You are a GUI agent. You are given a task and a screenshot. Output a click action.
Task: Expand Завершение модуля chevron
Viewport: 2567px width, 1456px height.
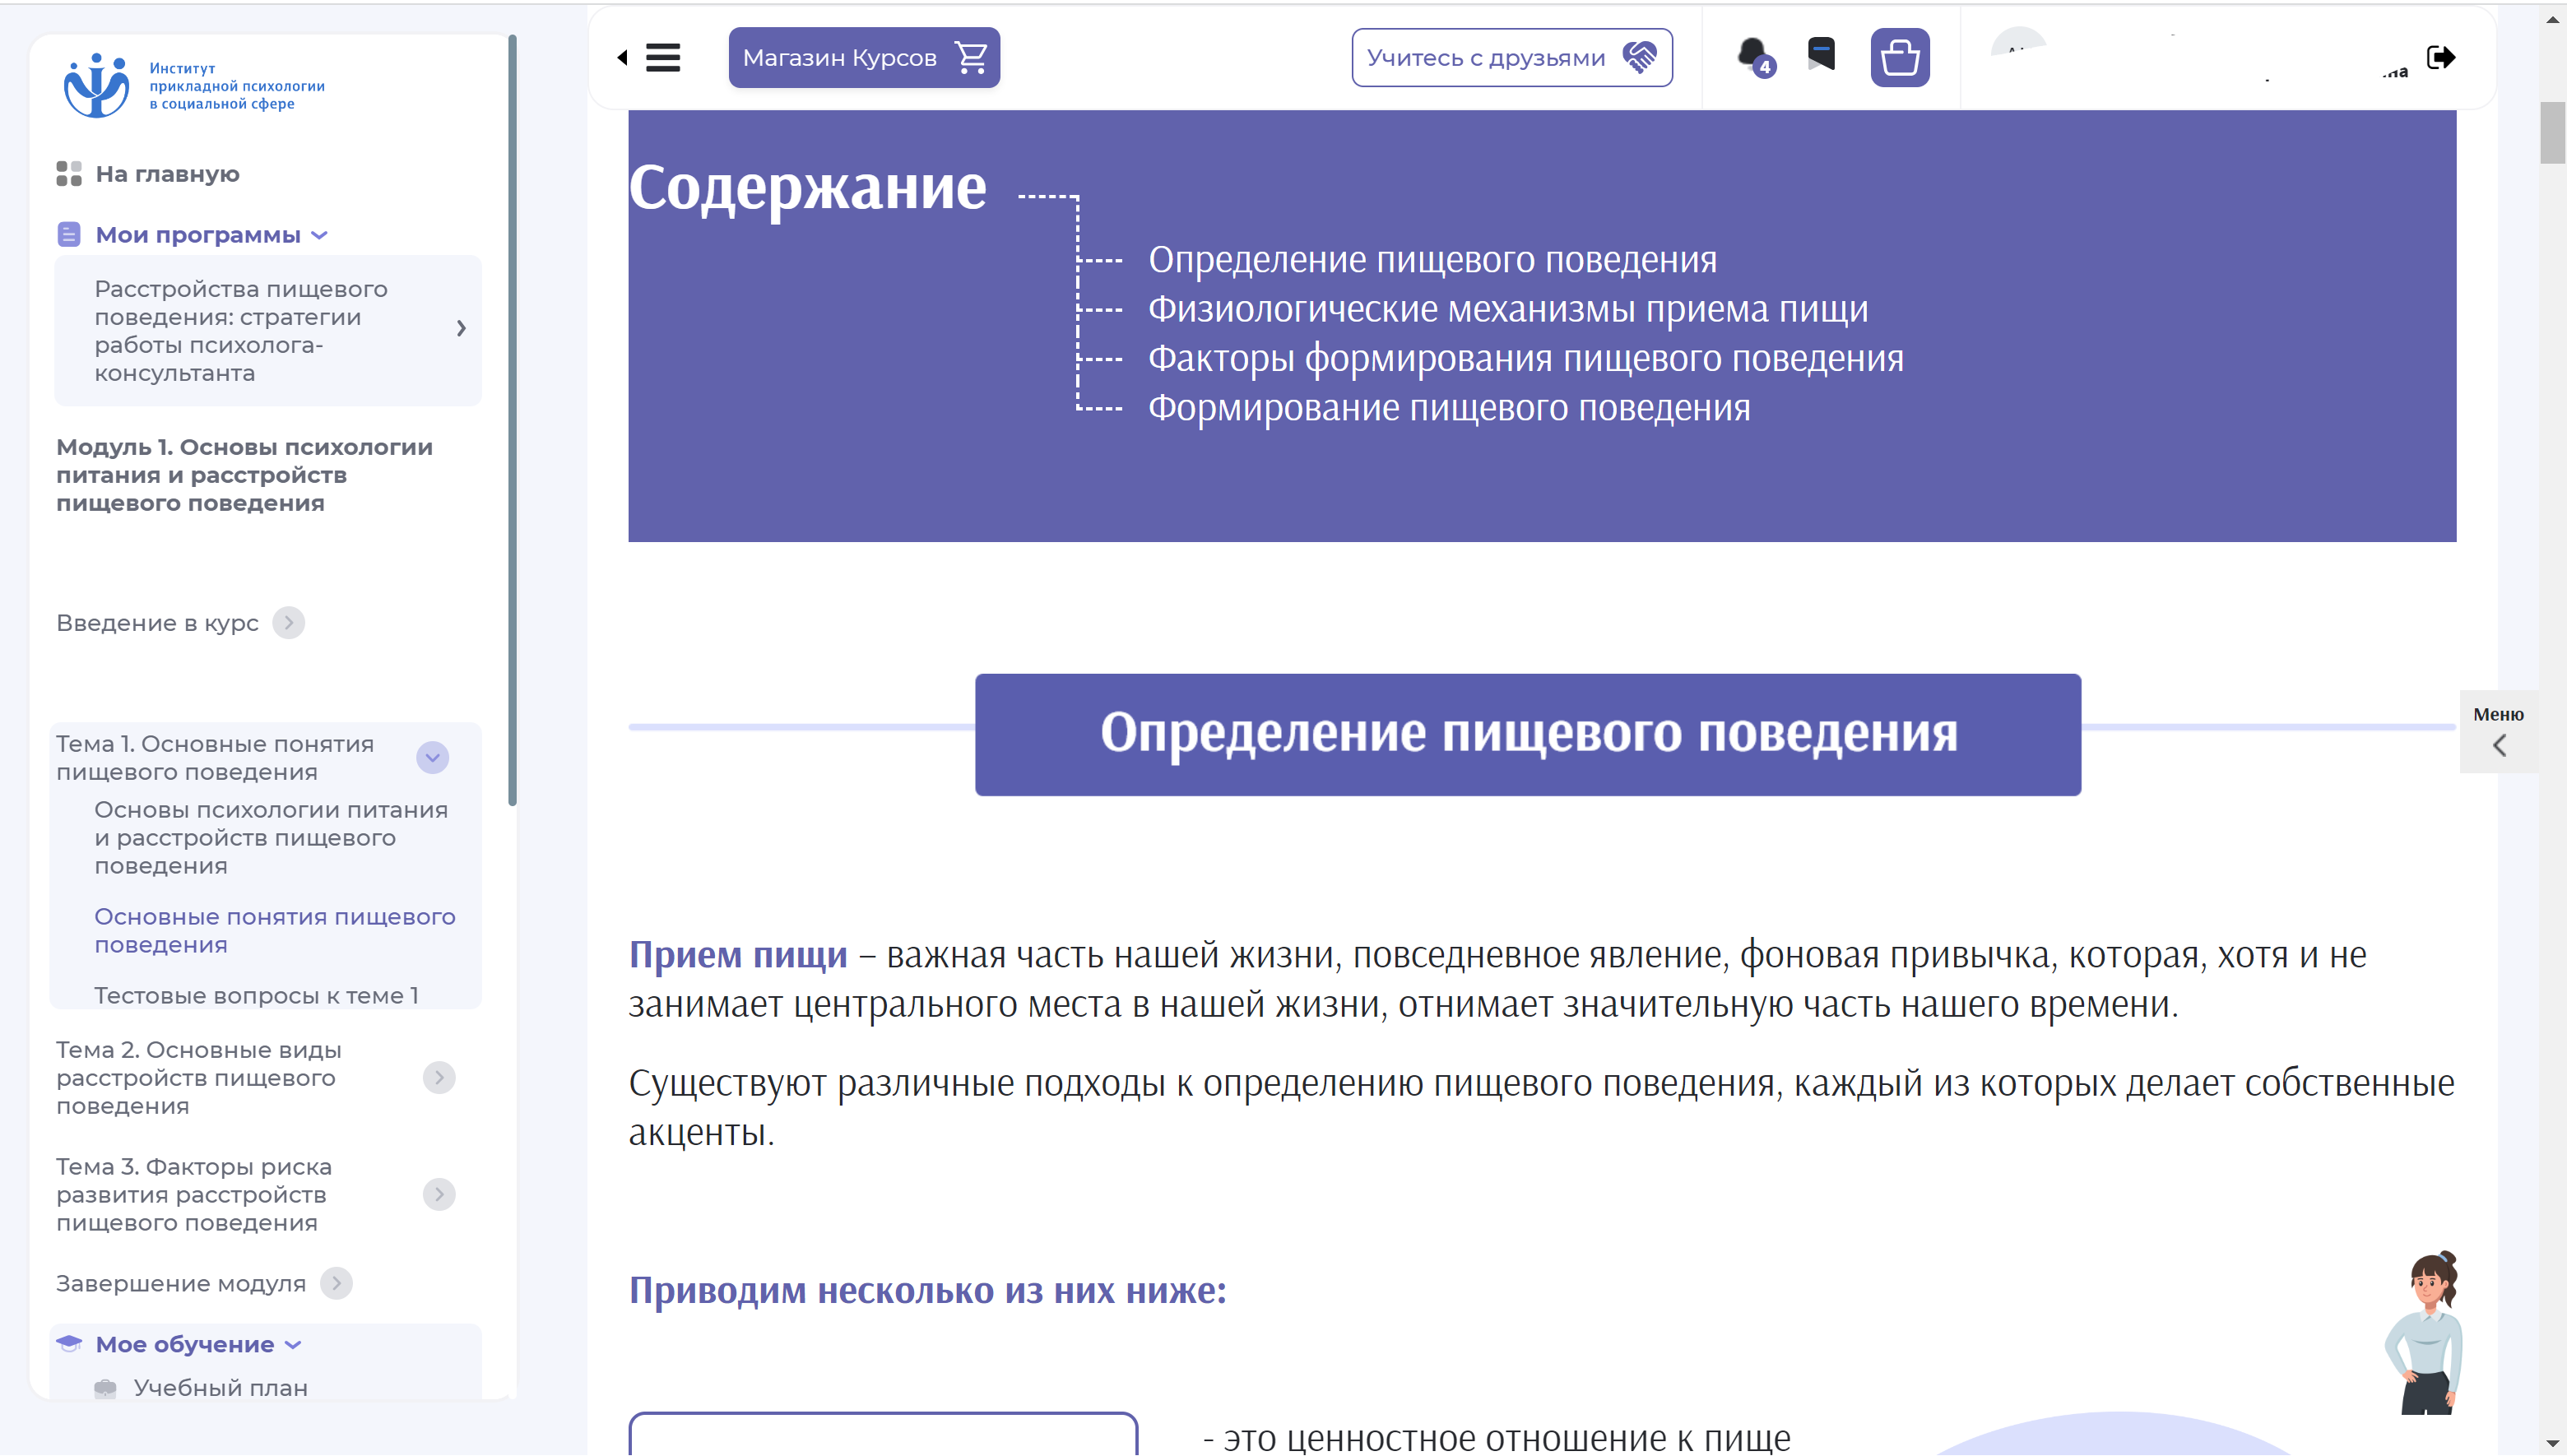pyautogui.click(x=336, y=1284)
